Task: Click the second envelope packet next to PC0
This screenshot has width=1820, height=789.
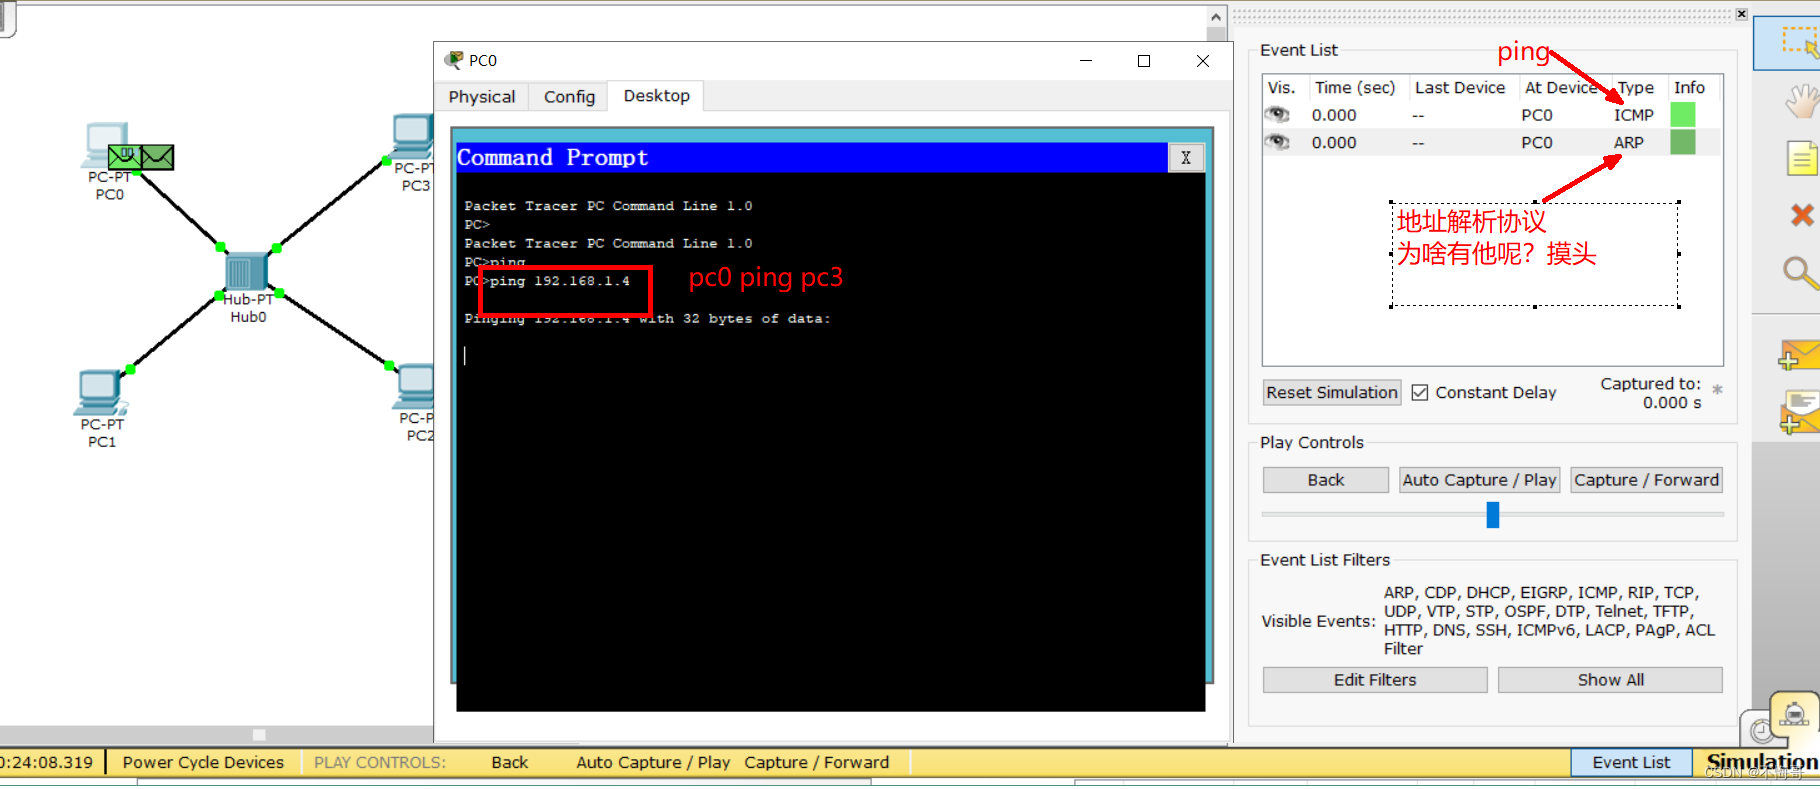Action: (x=157, y=157)
